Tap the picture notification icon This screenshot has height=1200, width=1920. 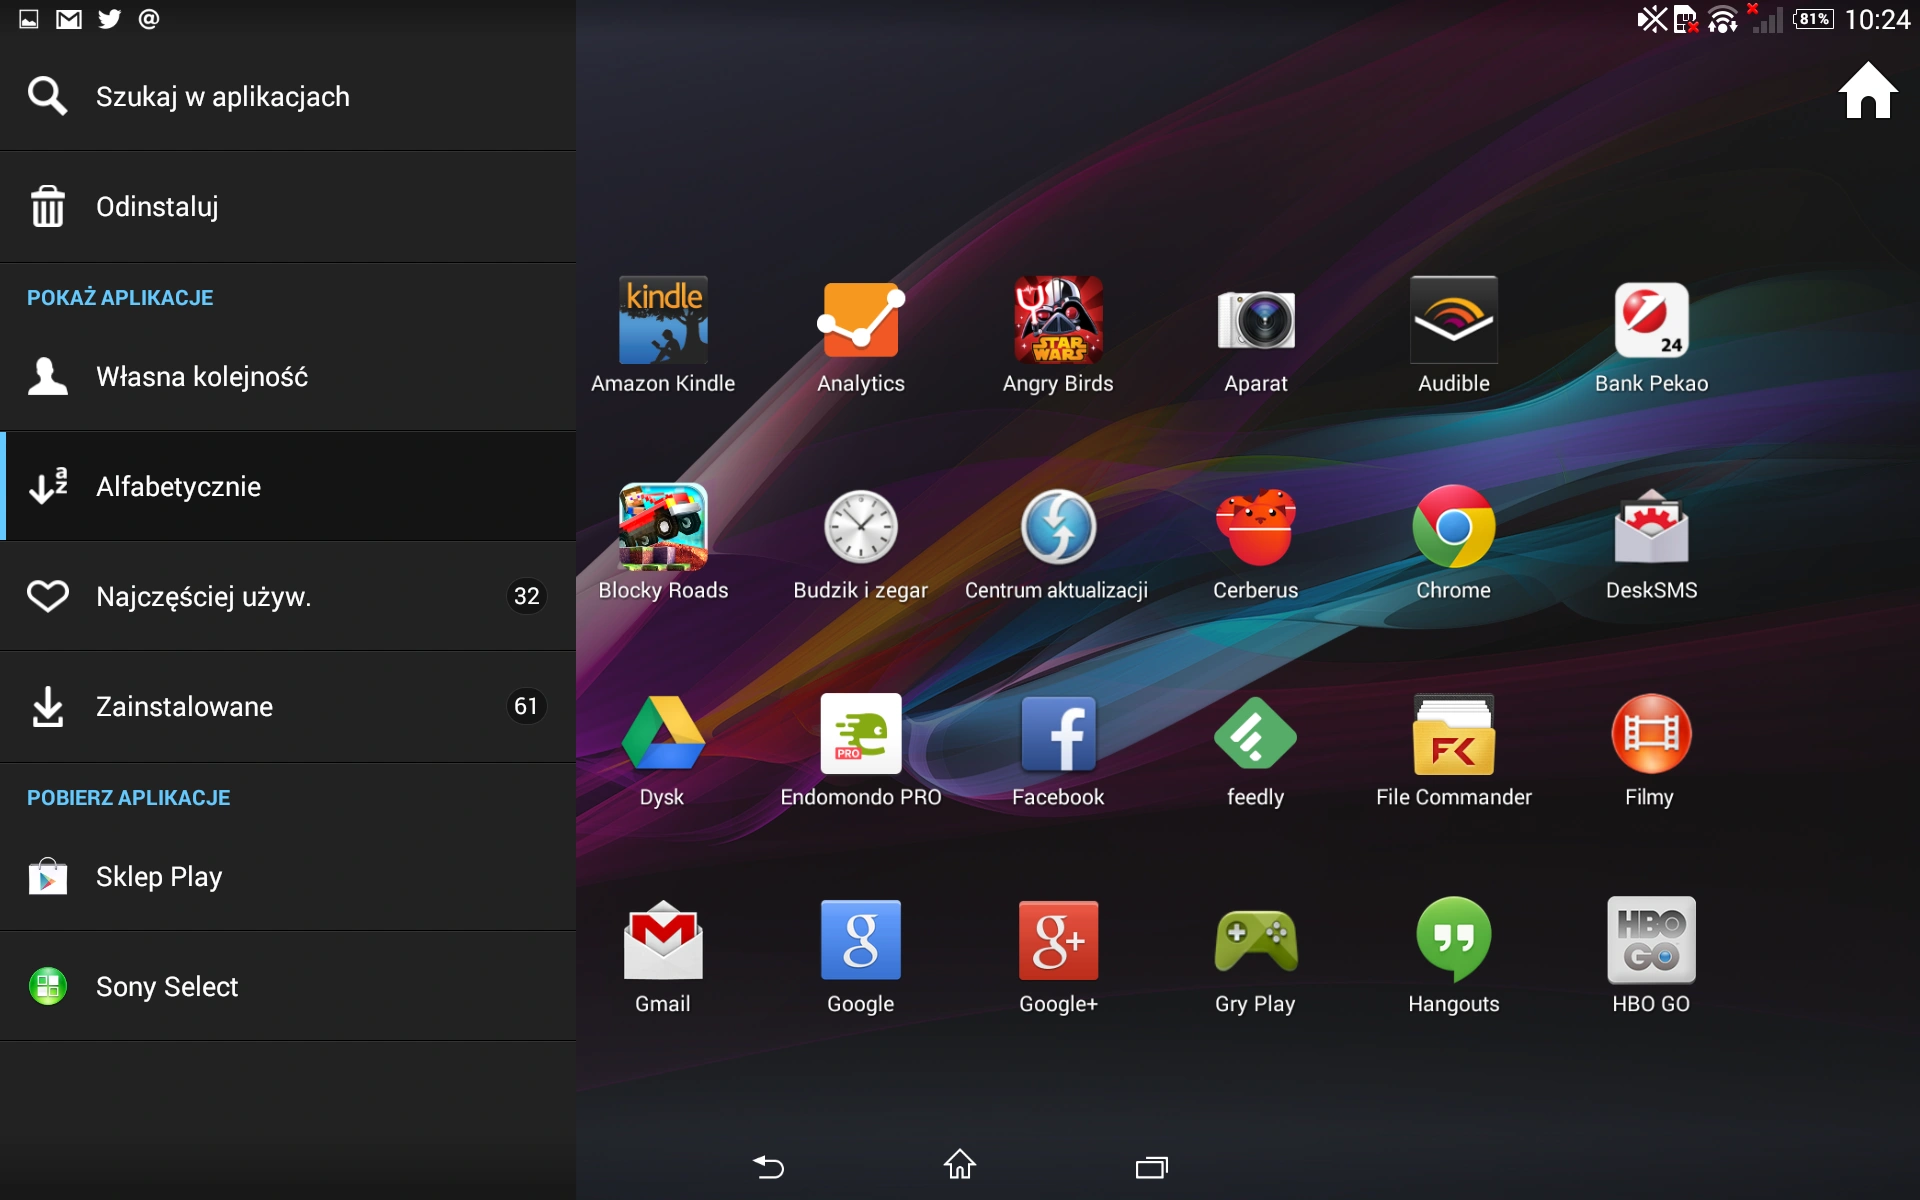pos(29,19)
